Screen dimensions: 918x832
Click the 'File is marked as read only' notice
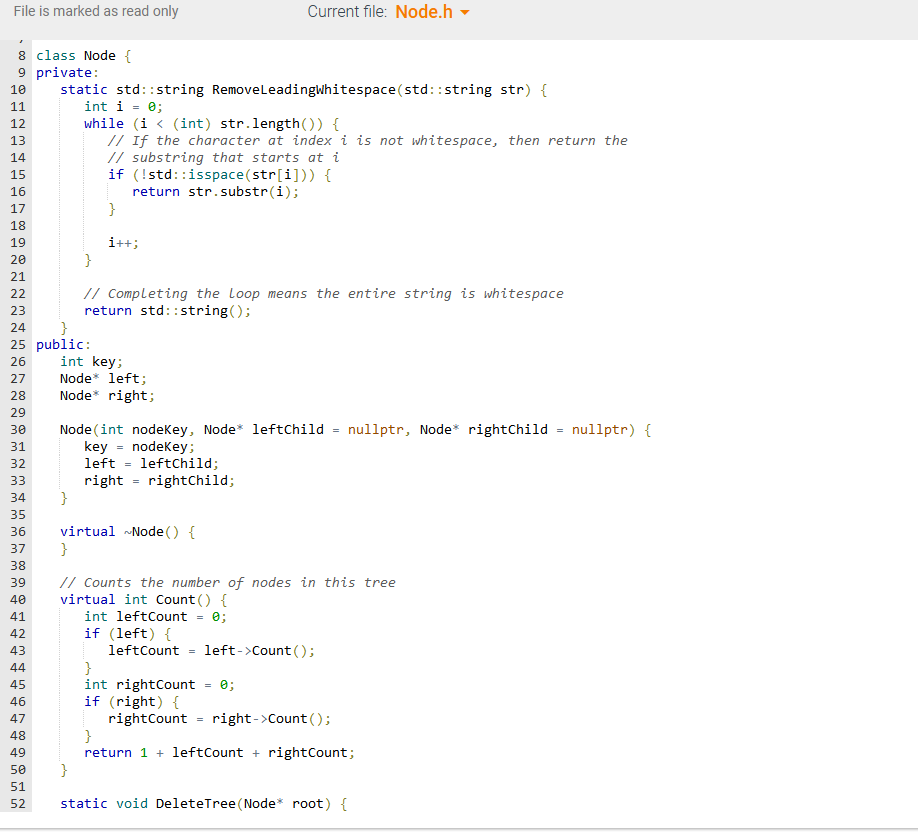click(95, 11)
